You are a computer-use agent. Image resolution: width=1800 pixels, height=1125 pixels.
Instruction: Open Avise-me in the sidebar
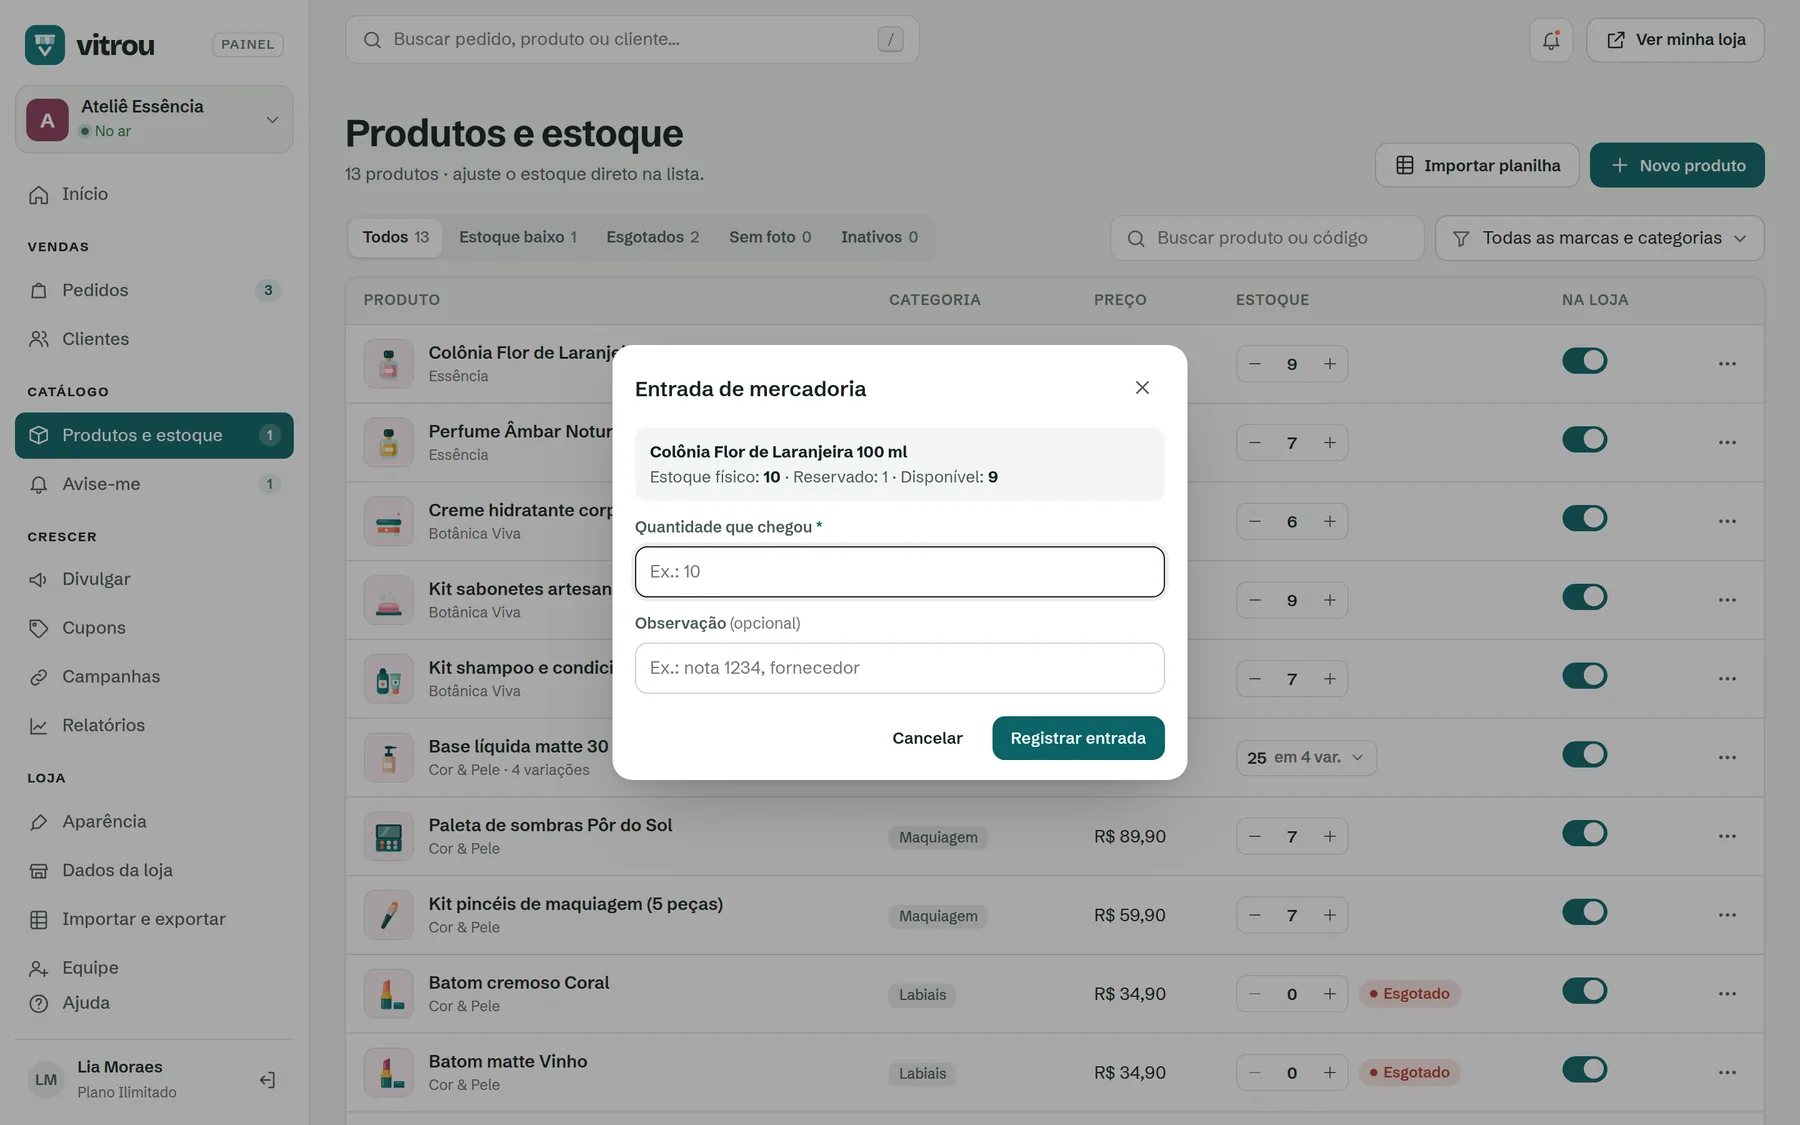pyautogui.click(x=154, y=484)
